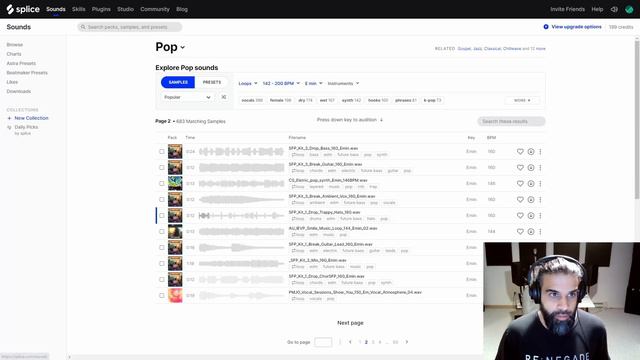The width and height of the screenshot is (640, 360).
Task: Go to previous page arrow in pagination
Action: (x=350, y=342)
